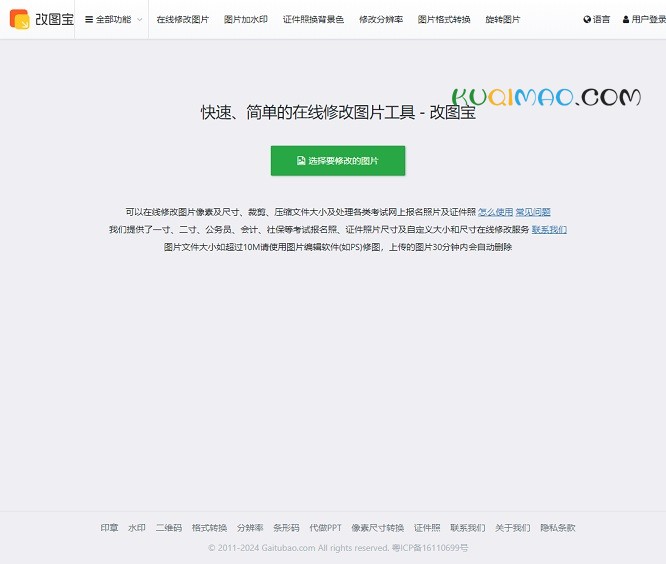
Task: Expand the 全部功能 dropdown chevron
Action: 140,20
